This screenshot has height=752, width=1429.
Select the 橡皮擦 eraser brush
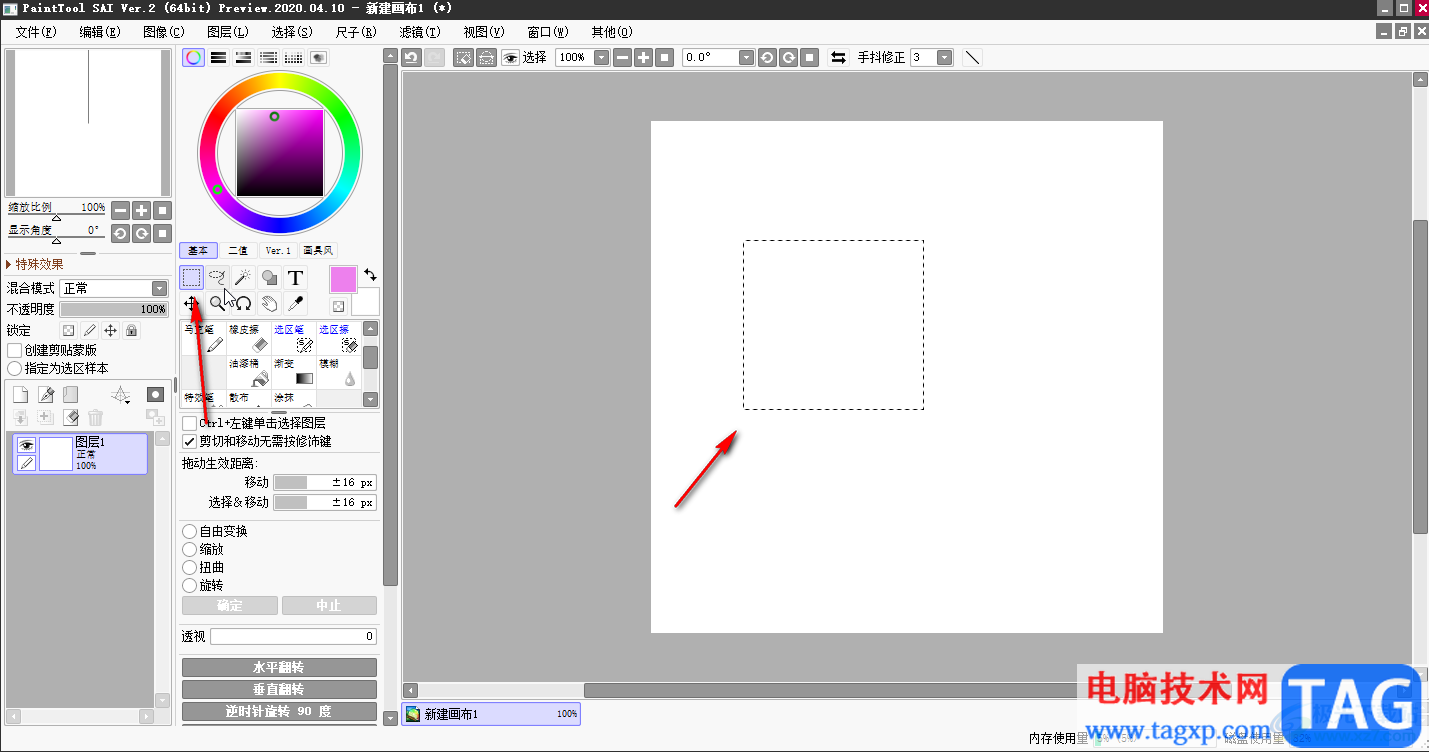(x=249, y=340)
